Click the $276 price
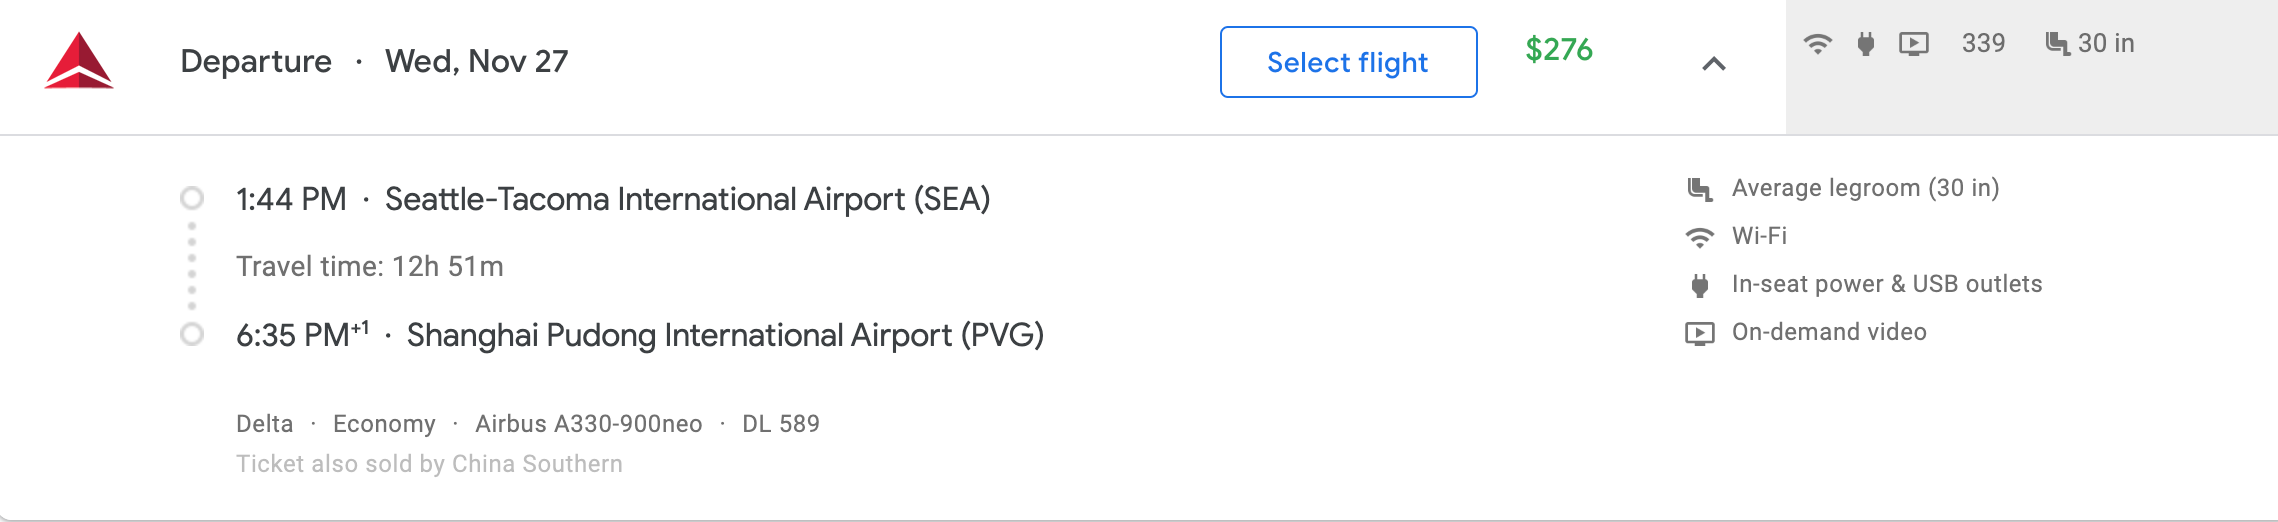Image resolution: width=2278 pixels, height=522 pixels. pos(1558,50)
